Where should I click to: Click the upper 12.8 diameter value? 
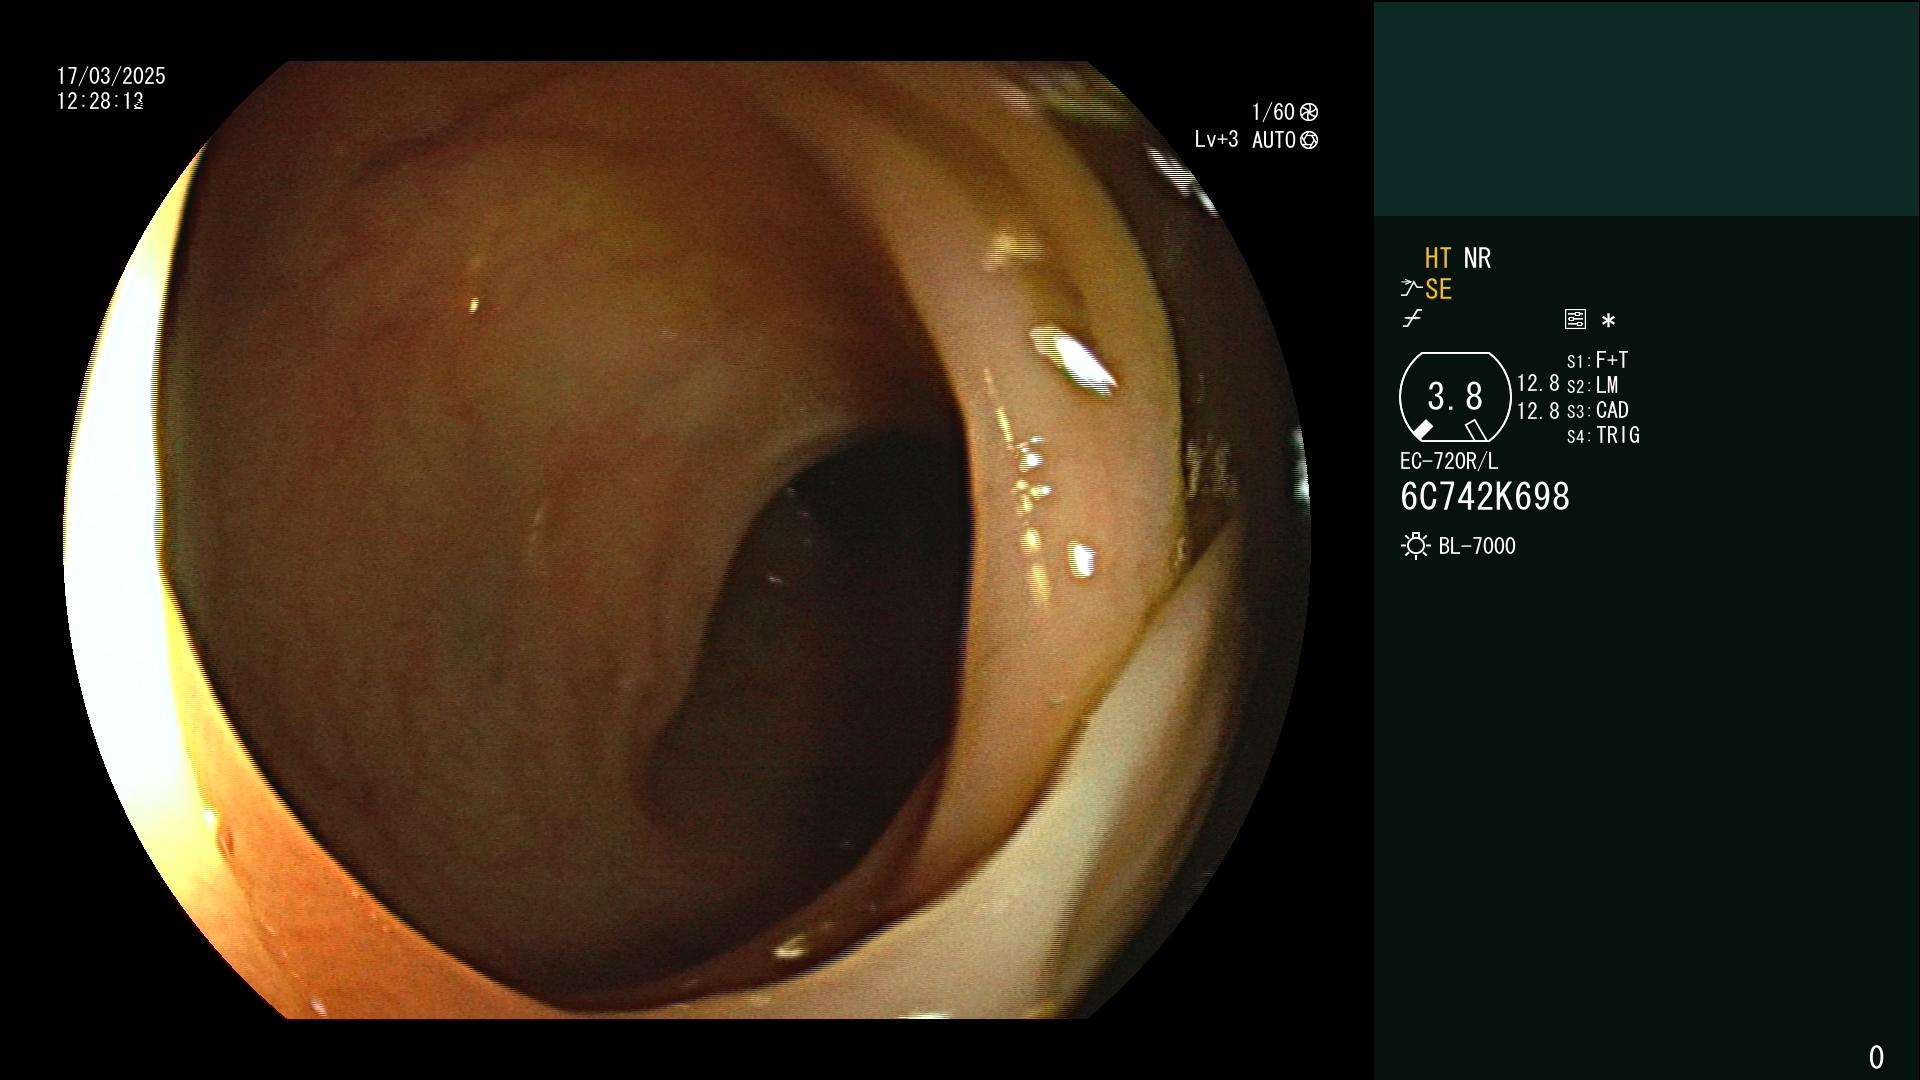point(1538,384)
